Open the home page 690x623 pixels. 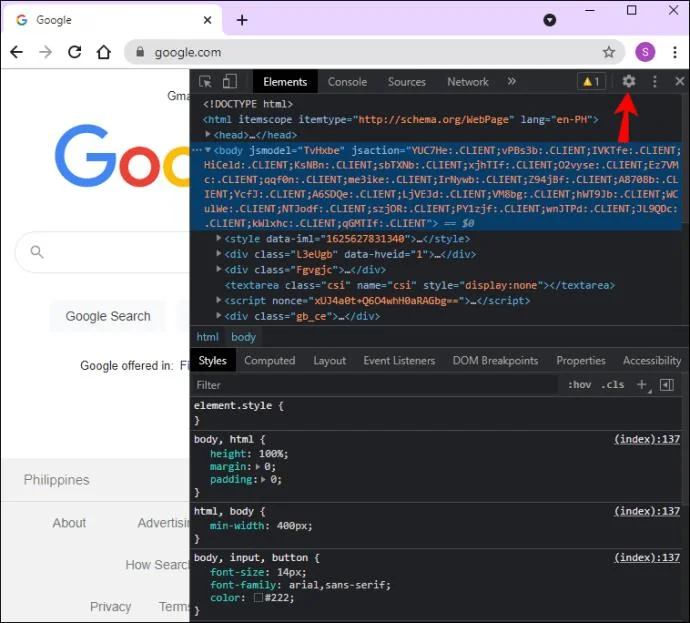pyautogui.click(x=104, y=52)
